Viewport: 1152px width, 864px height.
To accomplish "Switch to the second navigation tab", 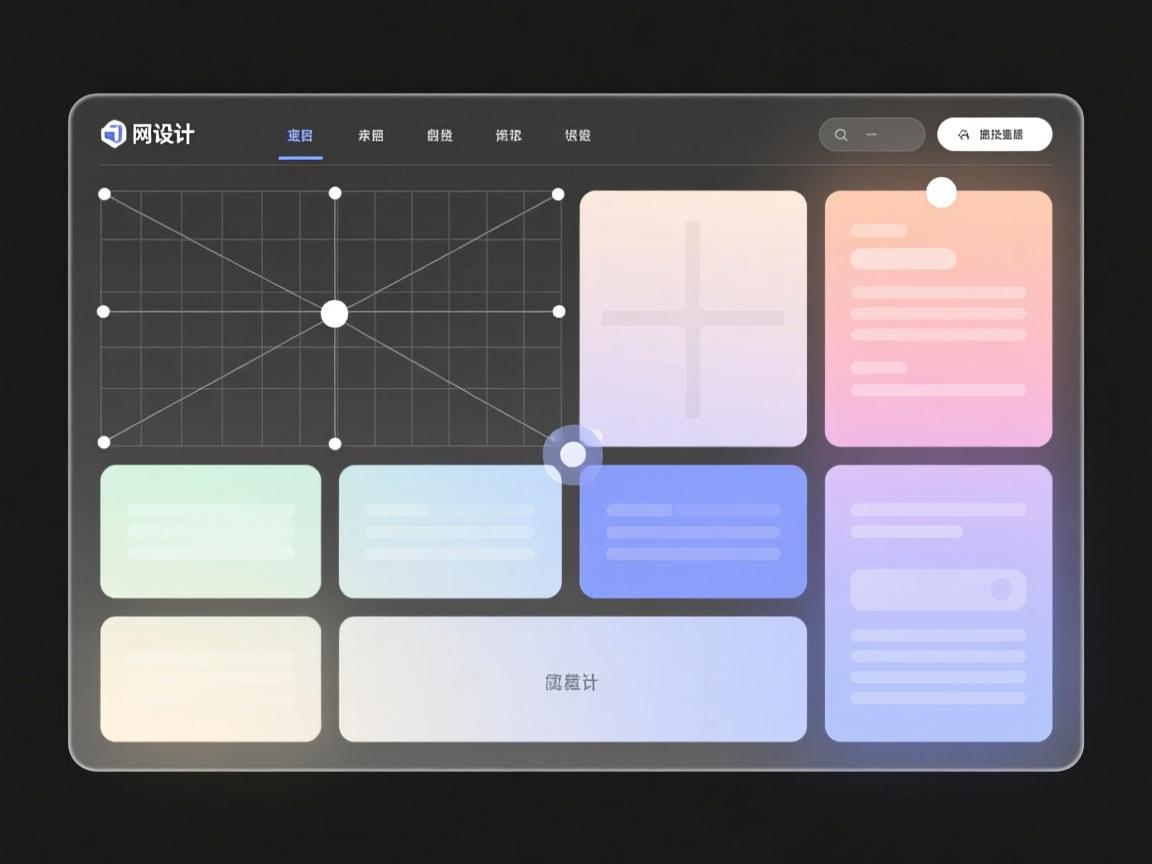I will tap(371, 136).
